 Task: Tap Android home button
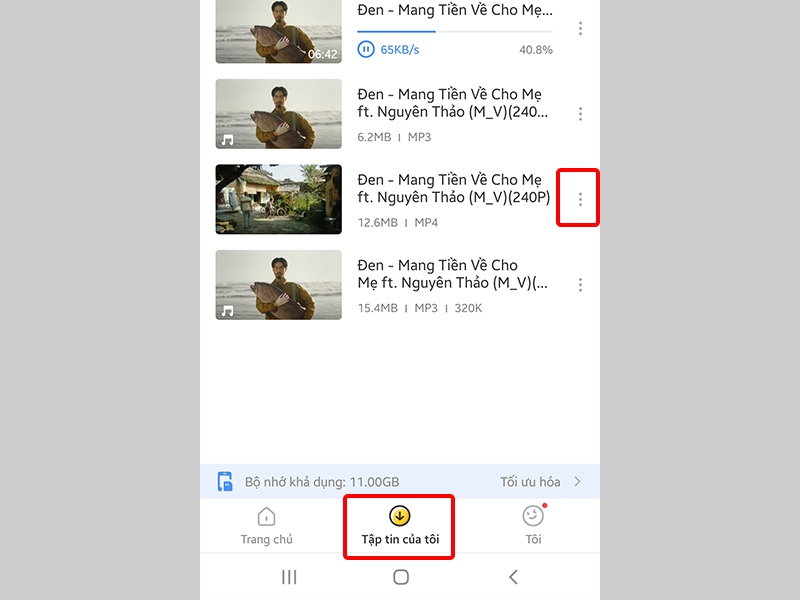[x=401, y=577]
